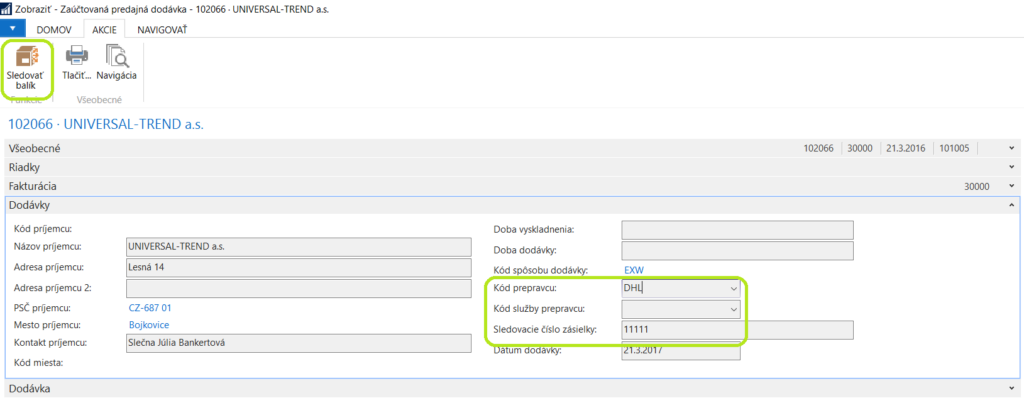Click the Kód miesta label
1024x403 pixels.
38,362
